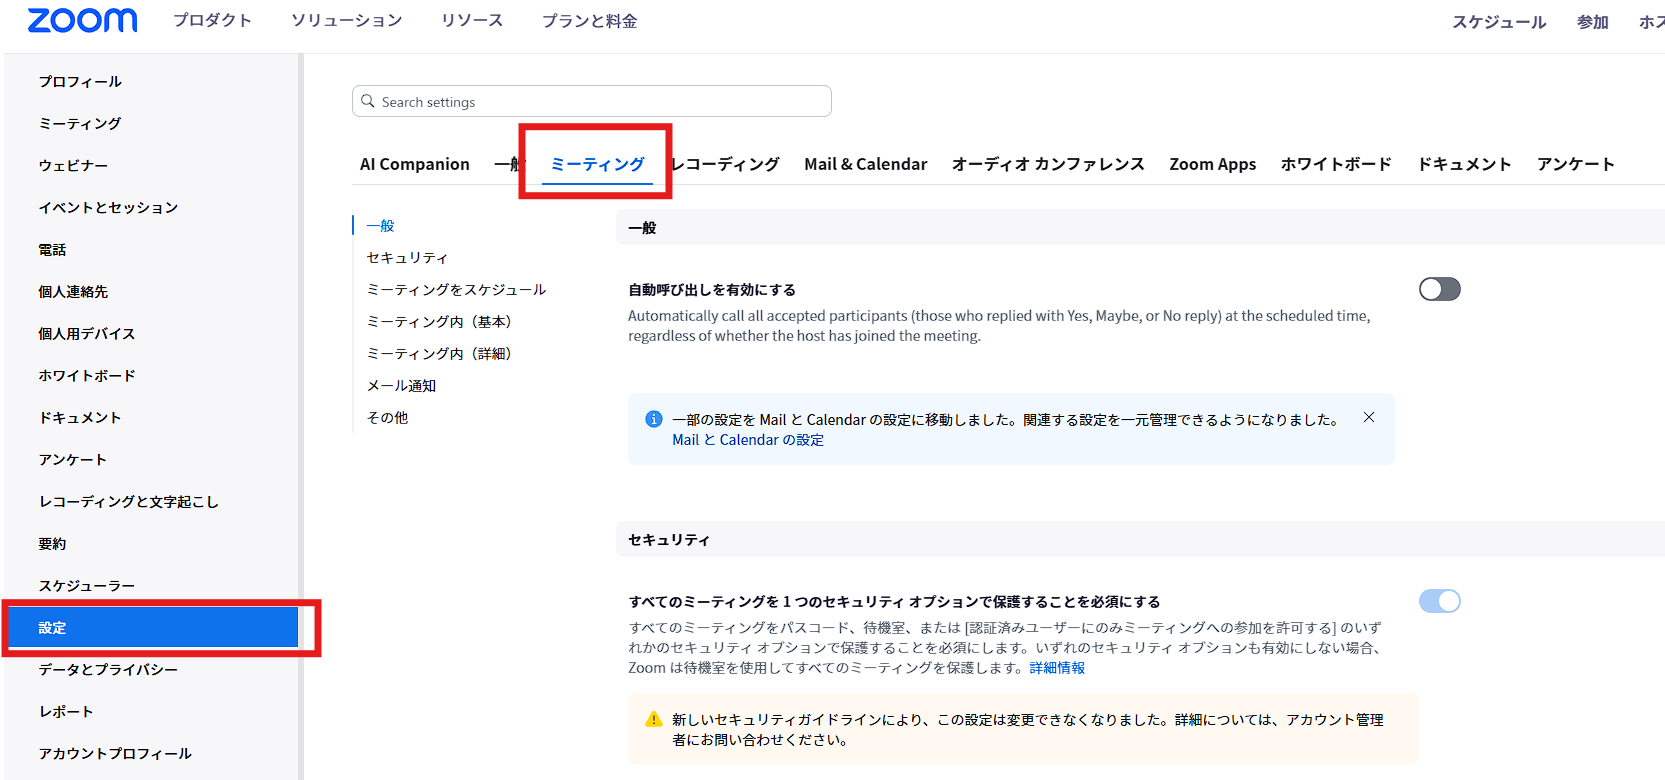Switch to オーディオ カンファレンス tab
Image resolution: width=1665 pixels, height=780 pixels.
1048,164
